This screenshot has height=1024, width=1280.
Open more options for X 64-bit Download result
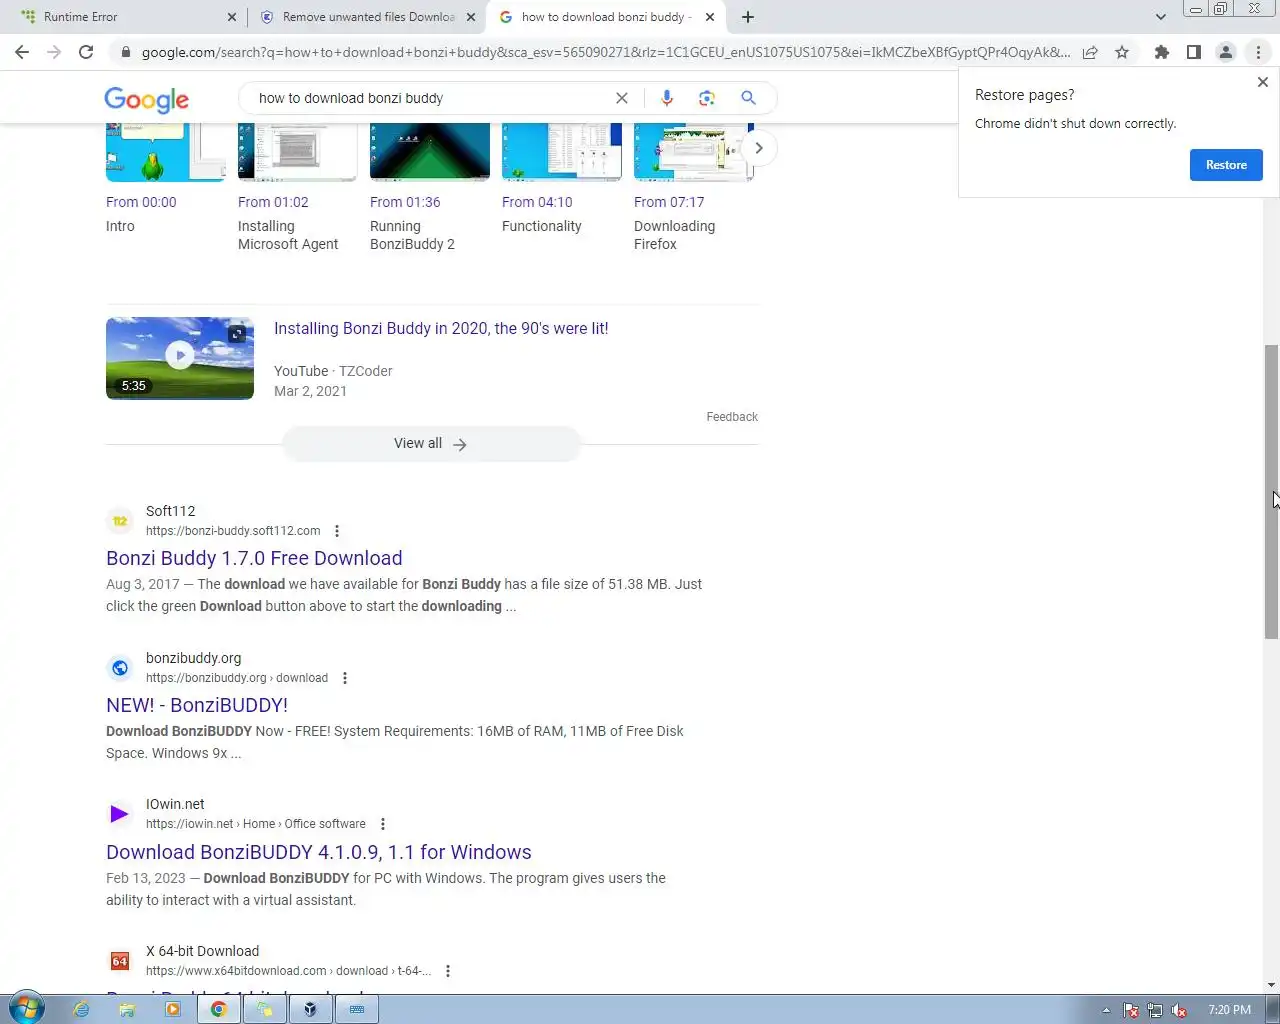(448, 971)
